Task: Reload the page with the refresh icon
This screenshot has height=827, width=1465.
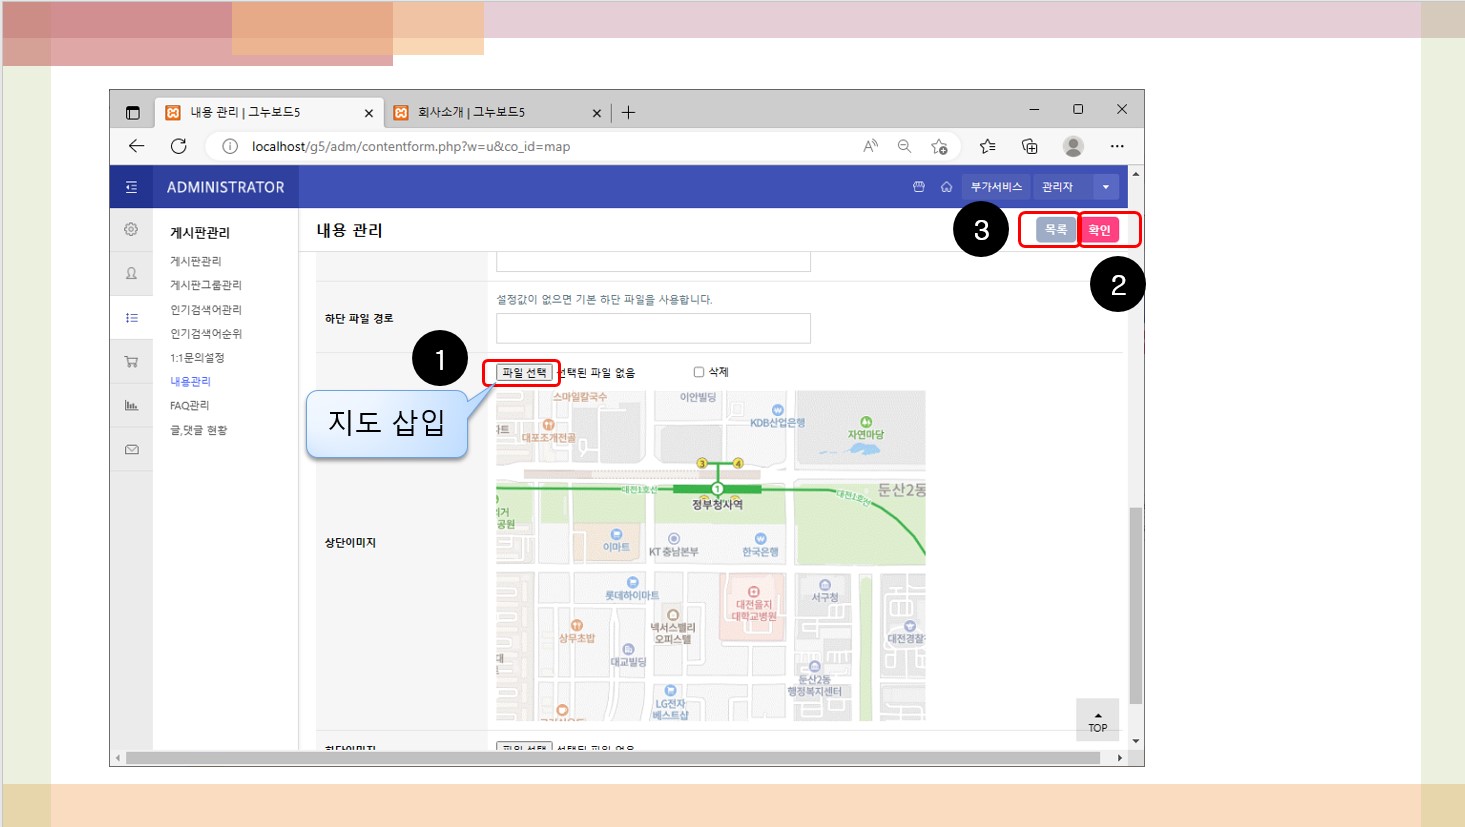Action: [x=179, y=146]
